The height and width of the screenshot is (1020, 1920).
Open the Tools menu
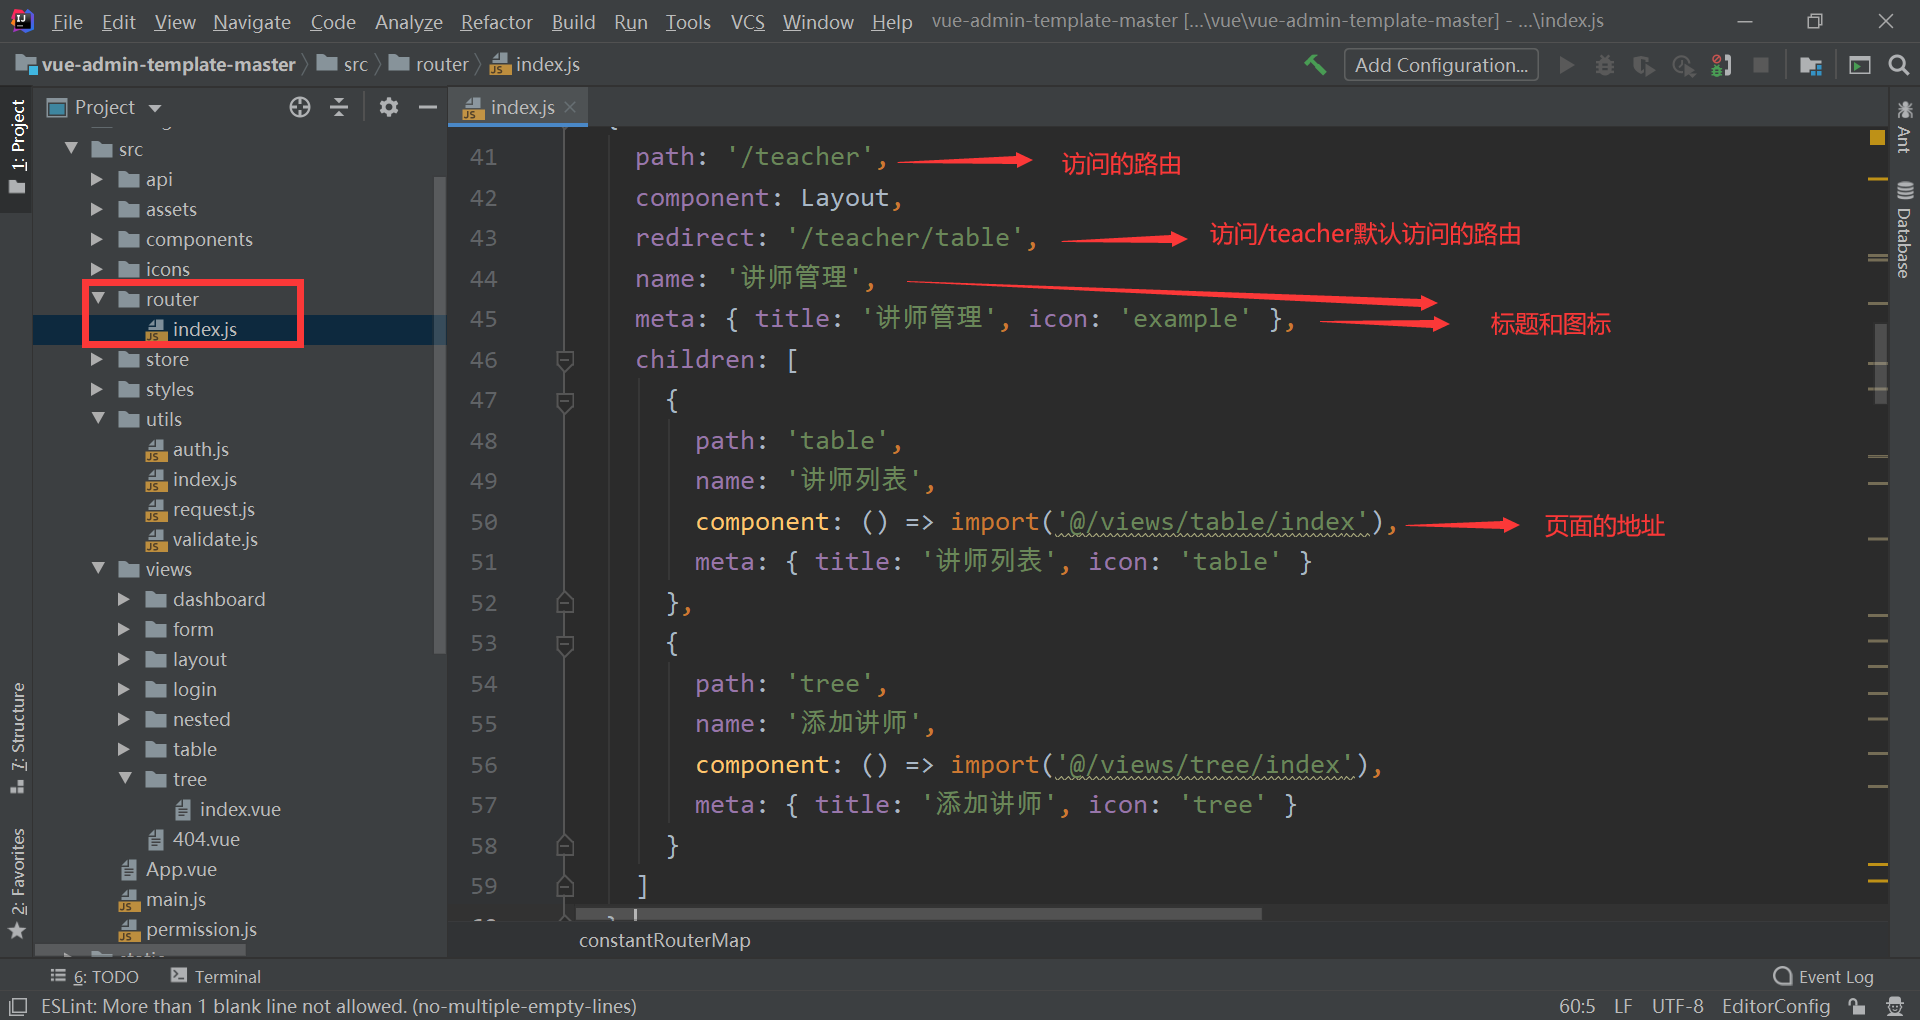pyautogui.click(x=688, y=22)
